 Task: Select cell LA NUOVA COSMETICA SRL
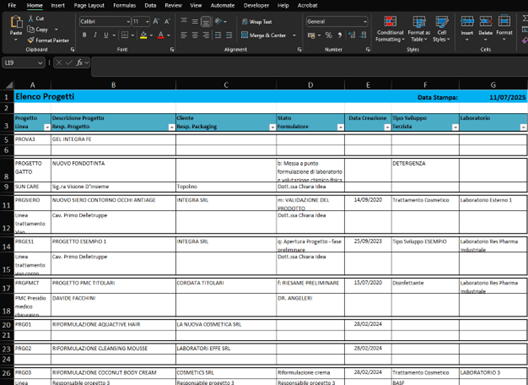click(226, 325)
